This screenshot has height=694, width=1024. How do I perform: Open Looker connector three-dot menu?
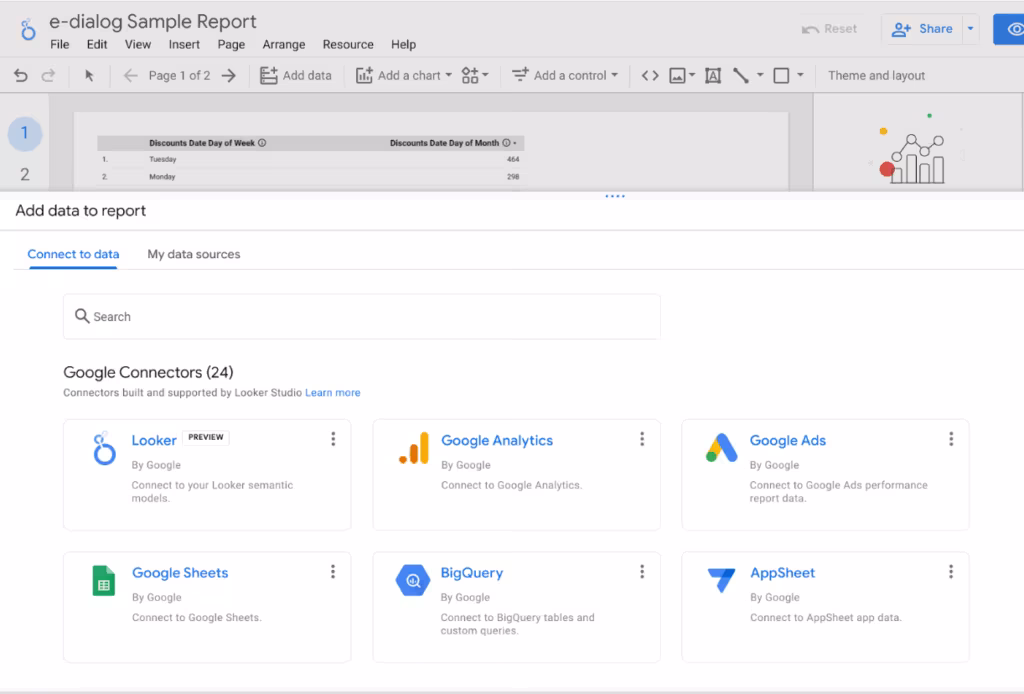pyautogui.click(x=333, y=439)
